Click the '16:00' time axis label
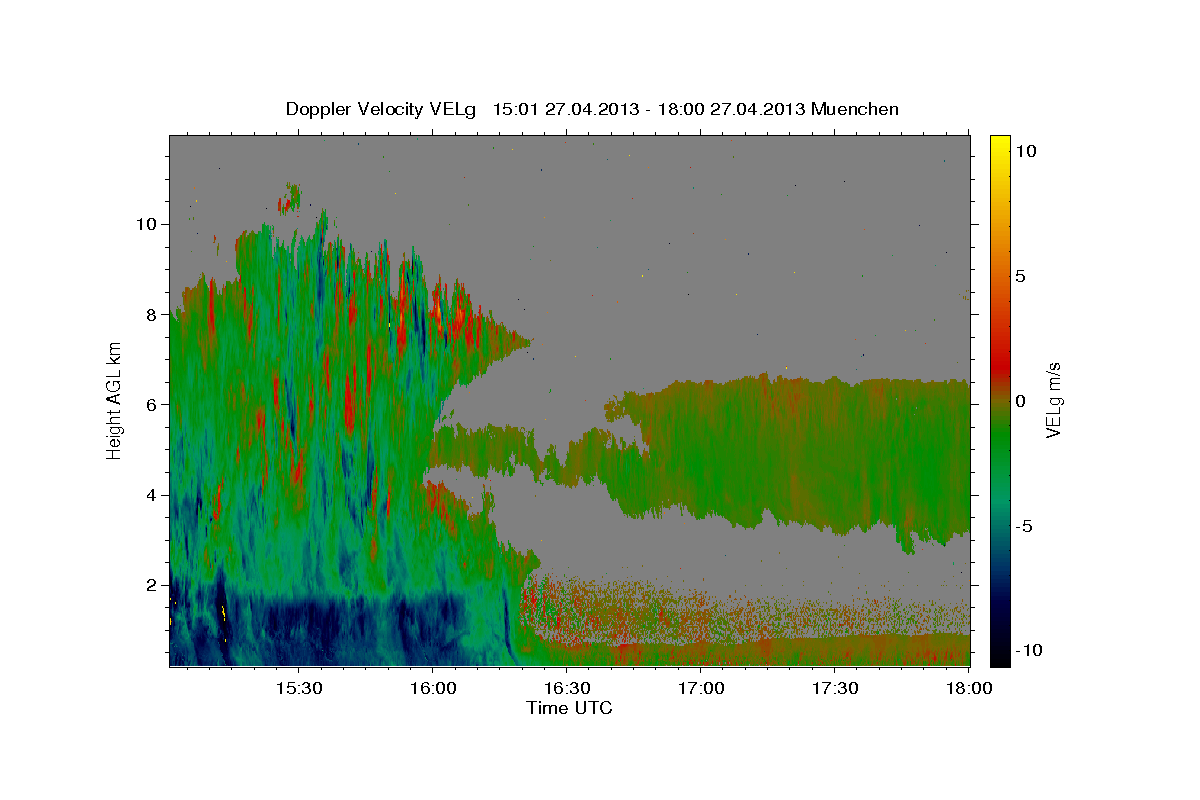The height and width of the screenshot is (800, 1200). pyautogui.click(x=432, y=688)
